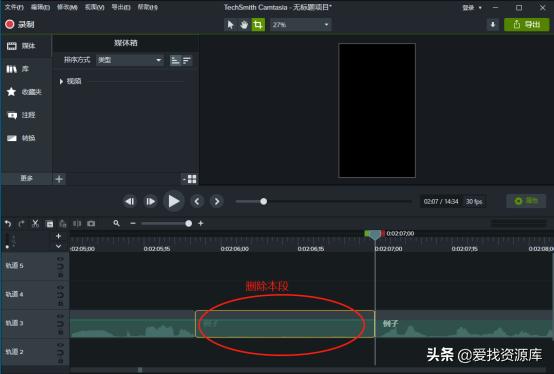
Task: Open the Transitions (转场) tab
Action: (26, 138)
